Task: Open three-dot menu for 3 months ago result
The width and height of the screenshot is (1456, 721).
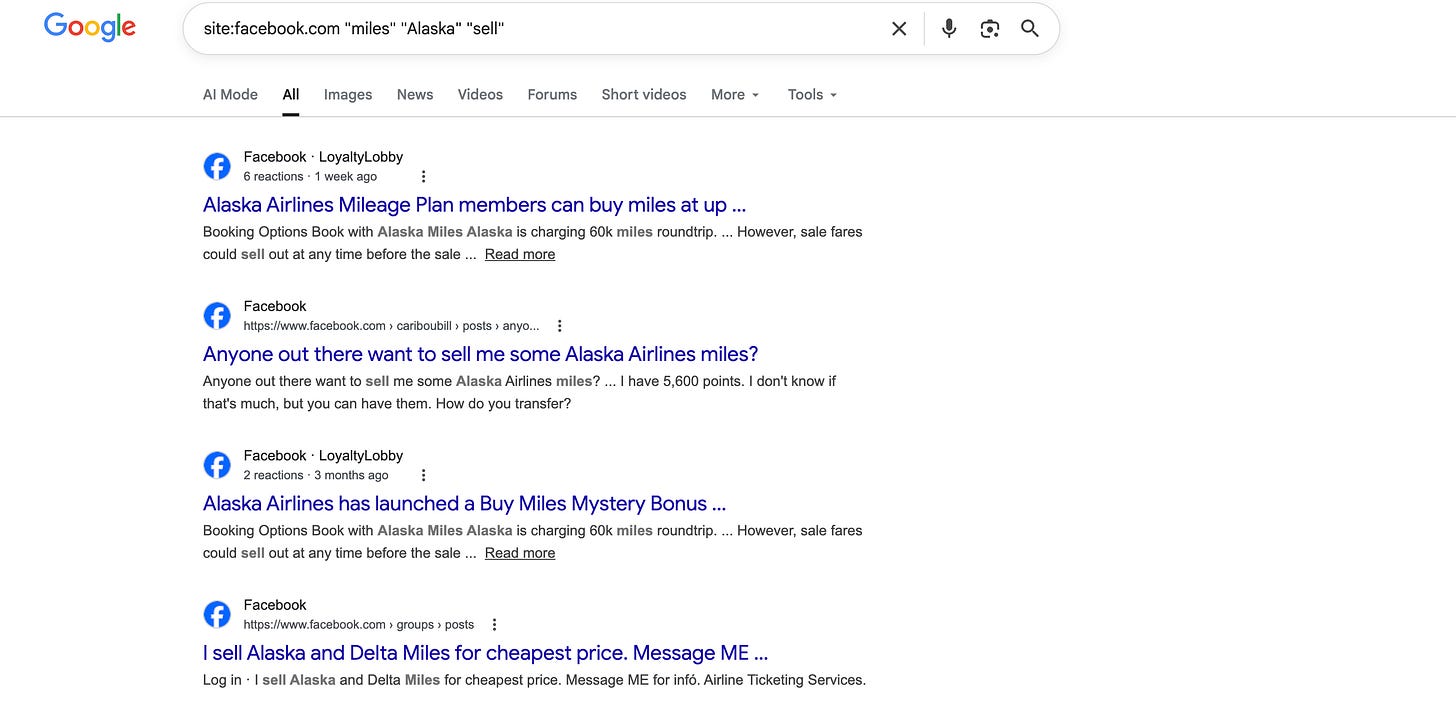Action: (x=423, y=476)
